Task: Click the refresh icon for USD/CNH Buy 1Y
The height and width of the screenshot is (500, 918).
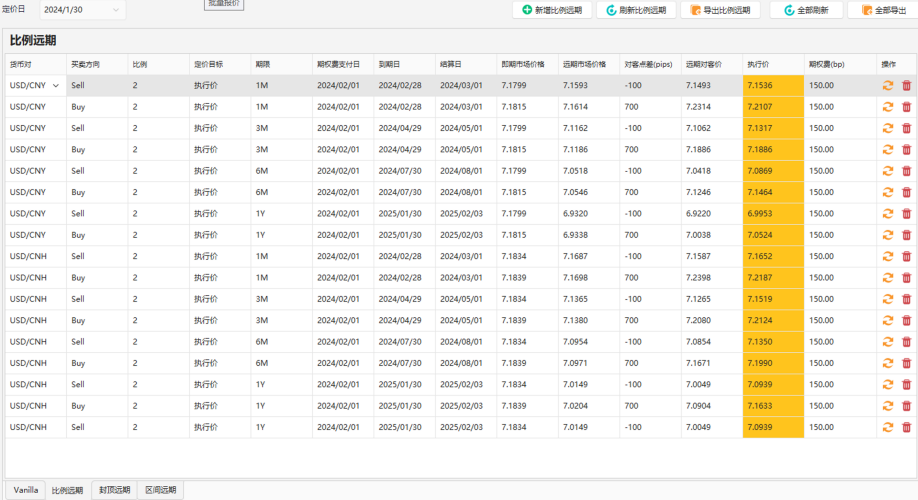Action: [887, 406]
